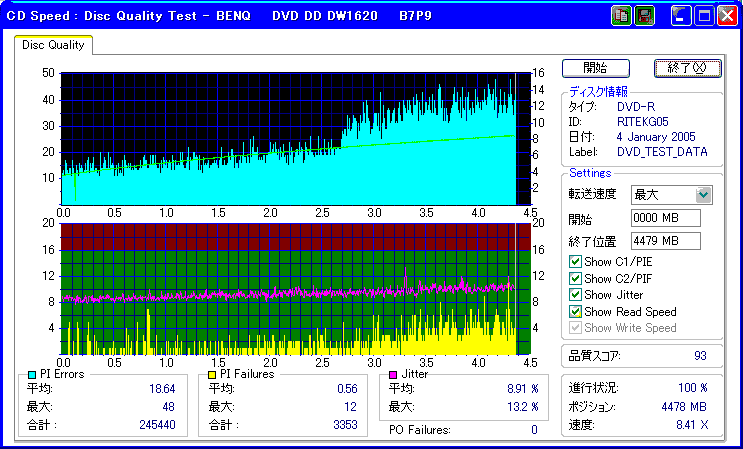Click the 進行状況 value 100 %
The image size is (743, 449).
click(693, 388)
